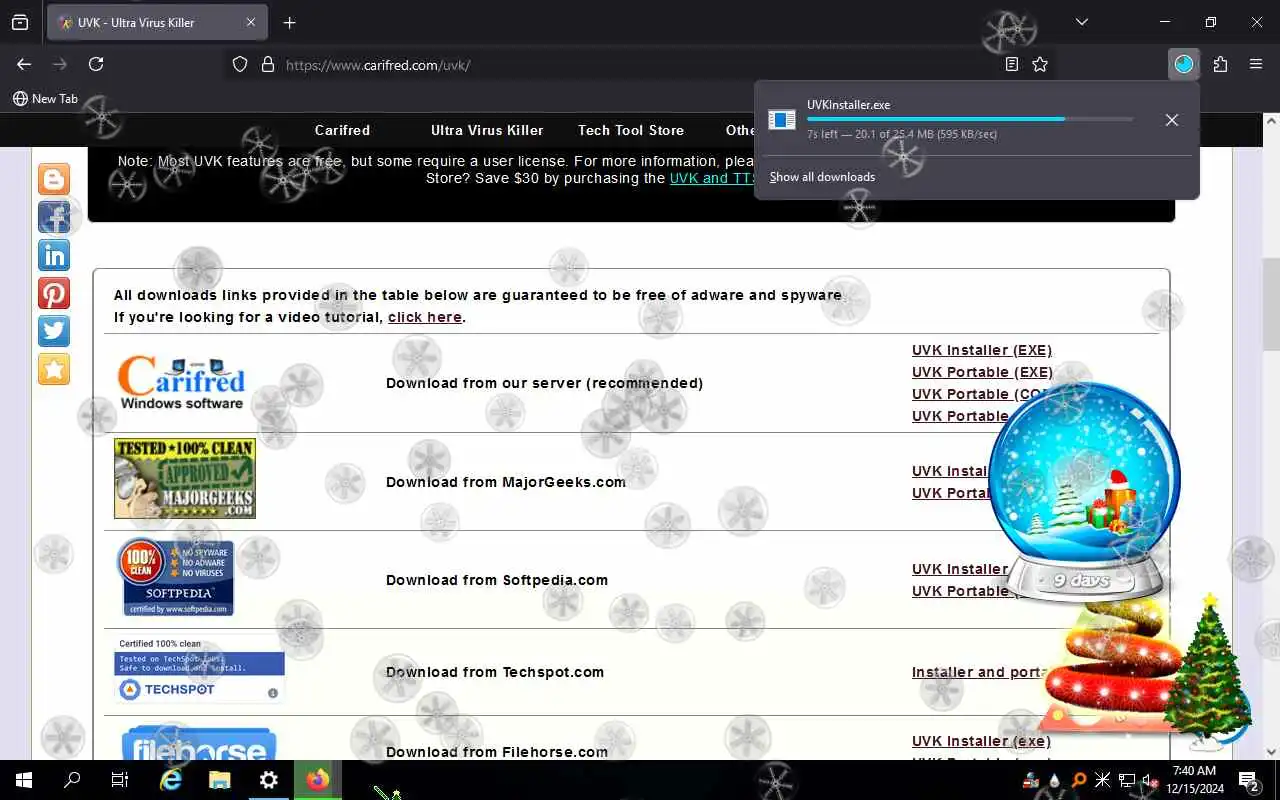Click Show all downloads
Viewport: 1280px width, 800px height.
click(822, 177)
